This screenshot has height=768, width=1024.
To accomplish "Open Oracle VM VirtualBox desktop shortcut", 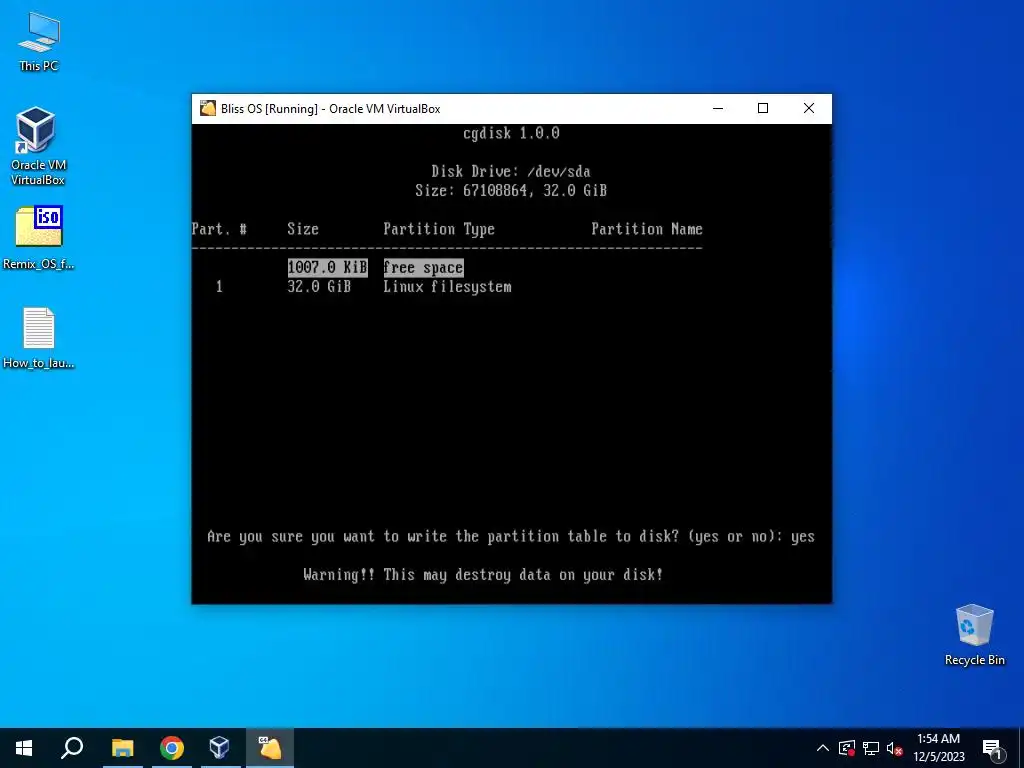I will tap(38, 146).
